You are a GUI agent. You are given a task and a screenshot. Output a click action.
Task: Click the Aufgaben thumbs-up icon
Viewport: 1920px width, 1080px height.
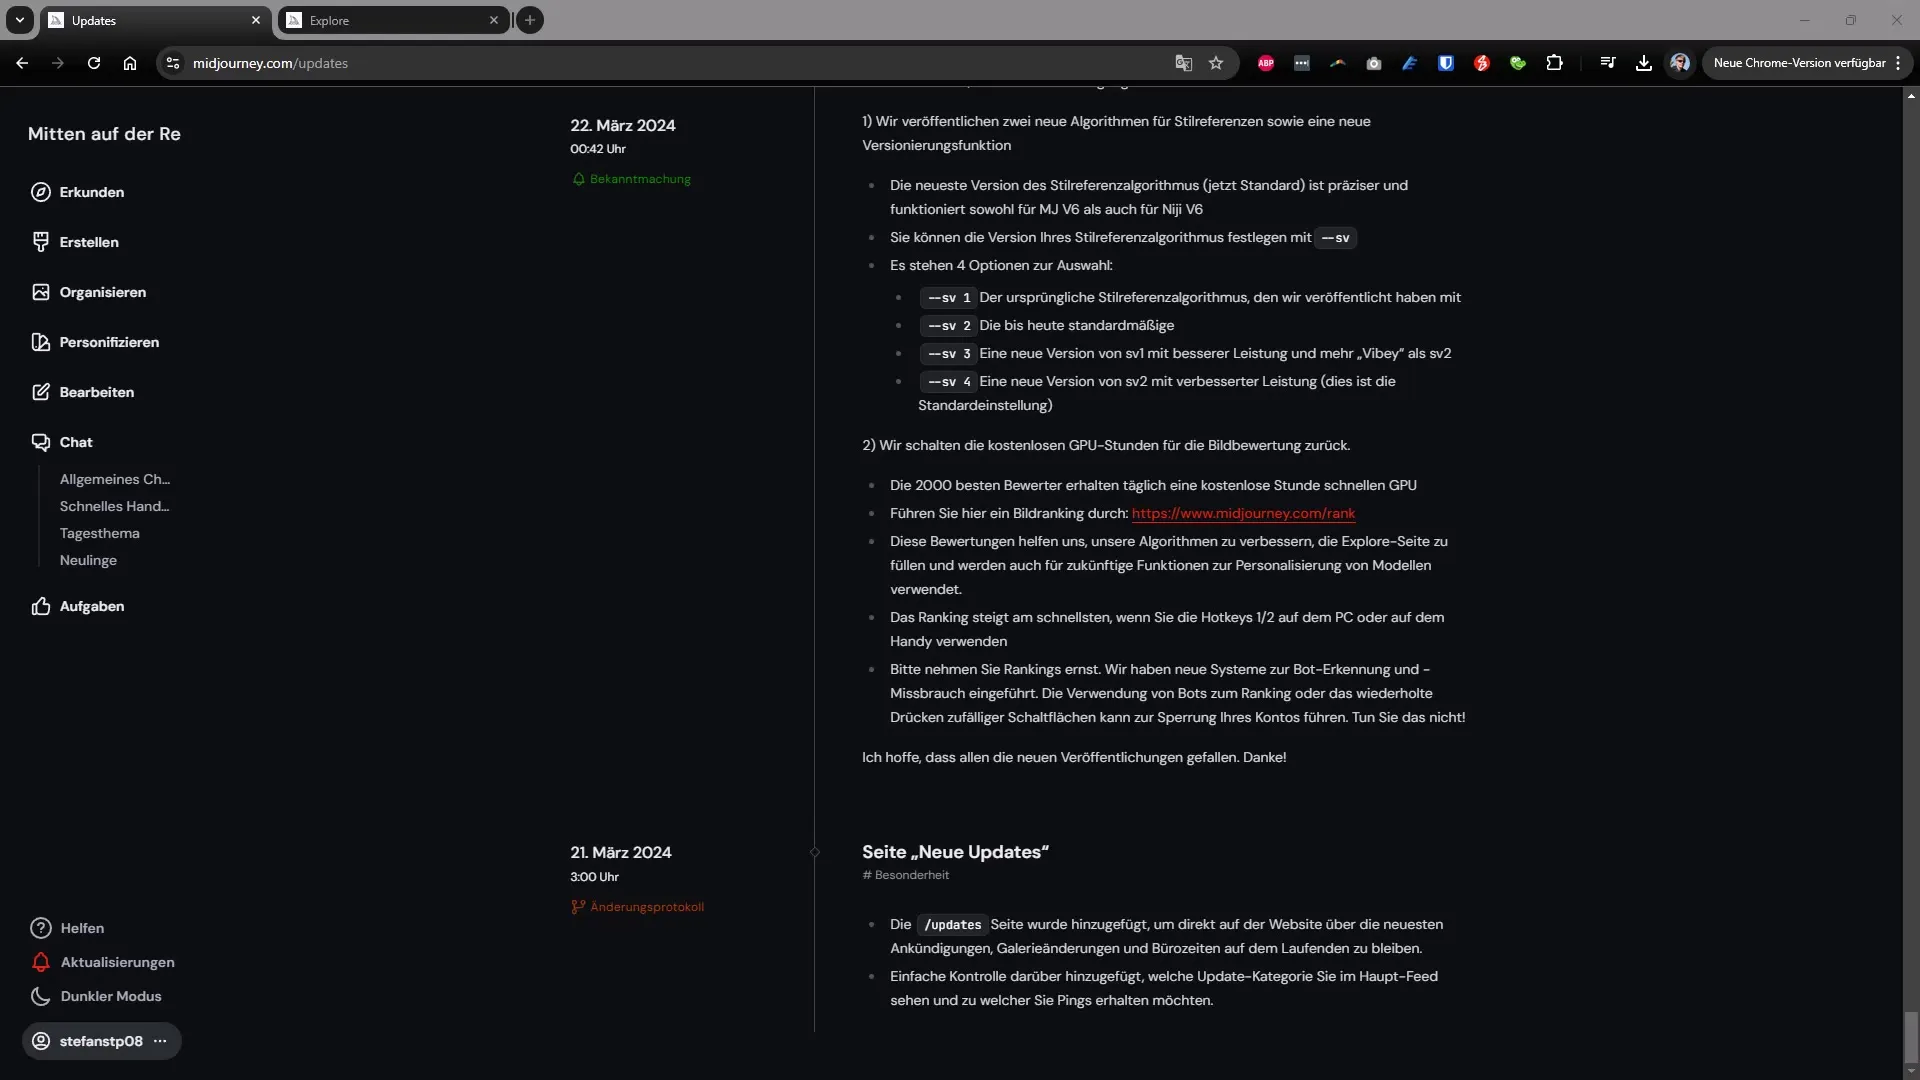(40, 606)
